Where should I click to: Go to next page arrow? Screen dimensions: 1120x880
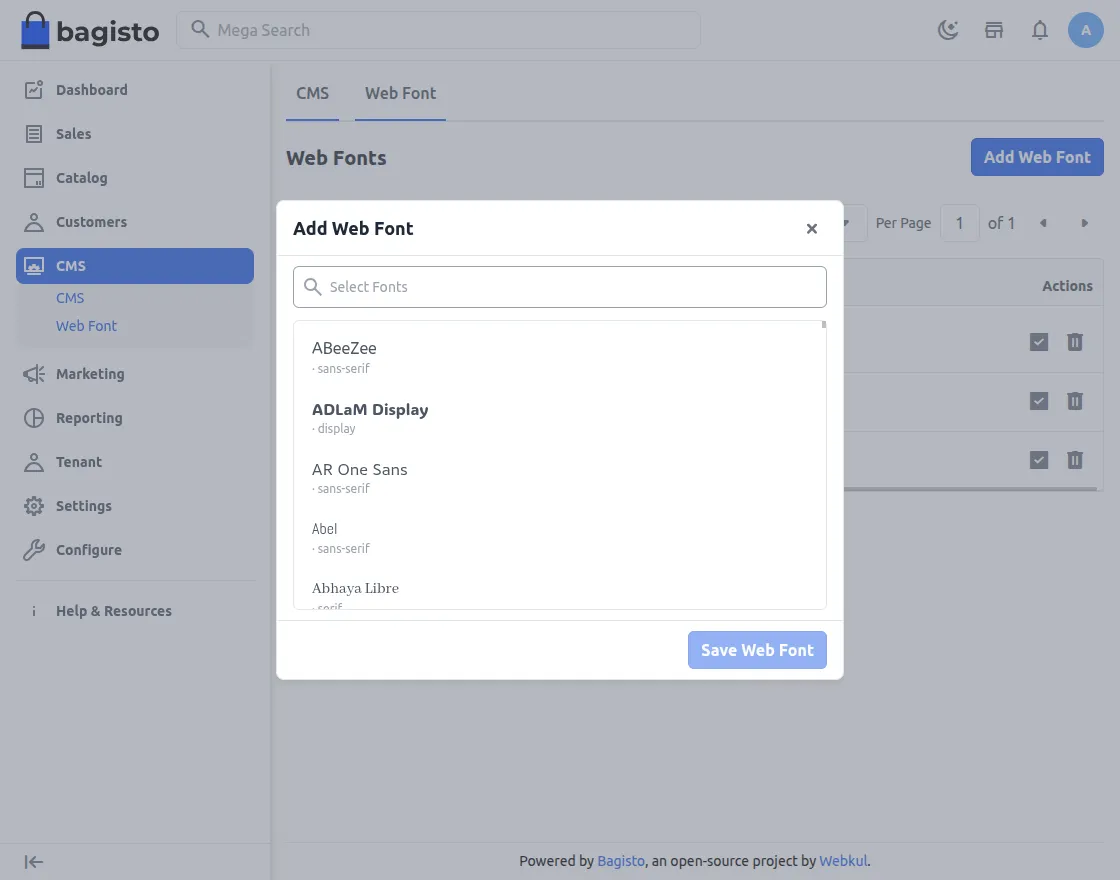(1084, 224)
